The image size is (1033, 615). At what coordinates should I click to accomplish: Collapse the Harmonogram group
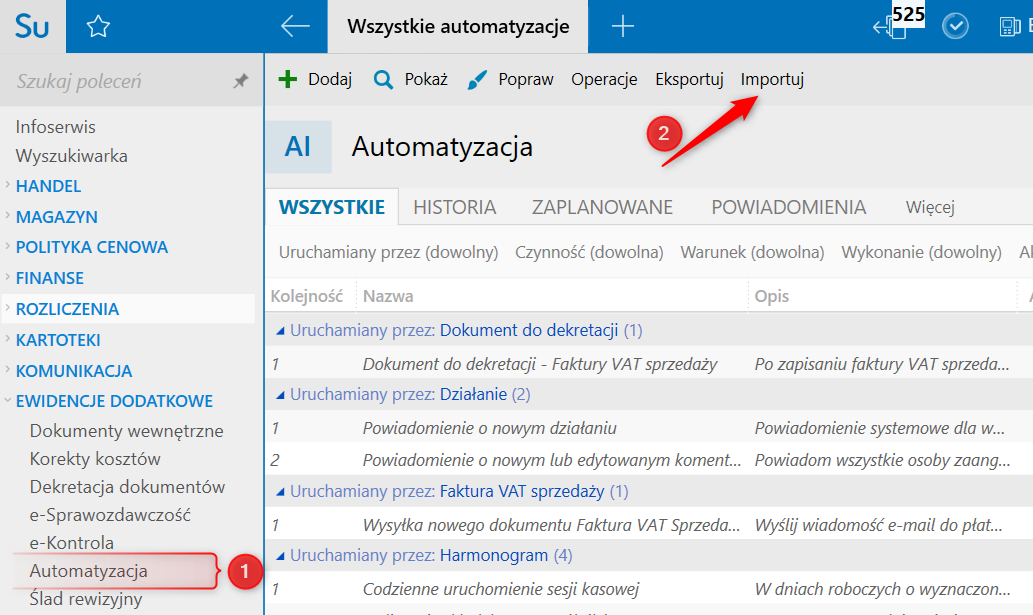click(x=281, y=555)
